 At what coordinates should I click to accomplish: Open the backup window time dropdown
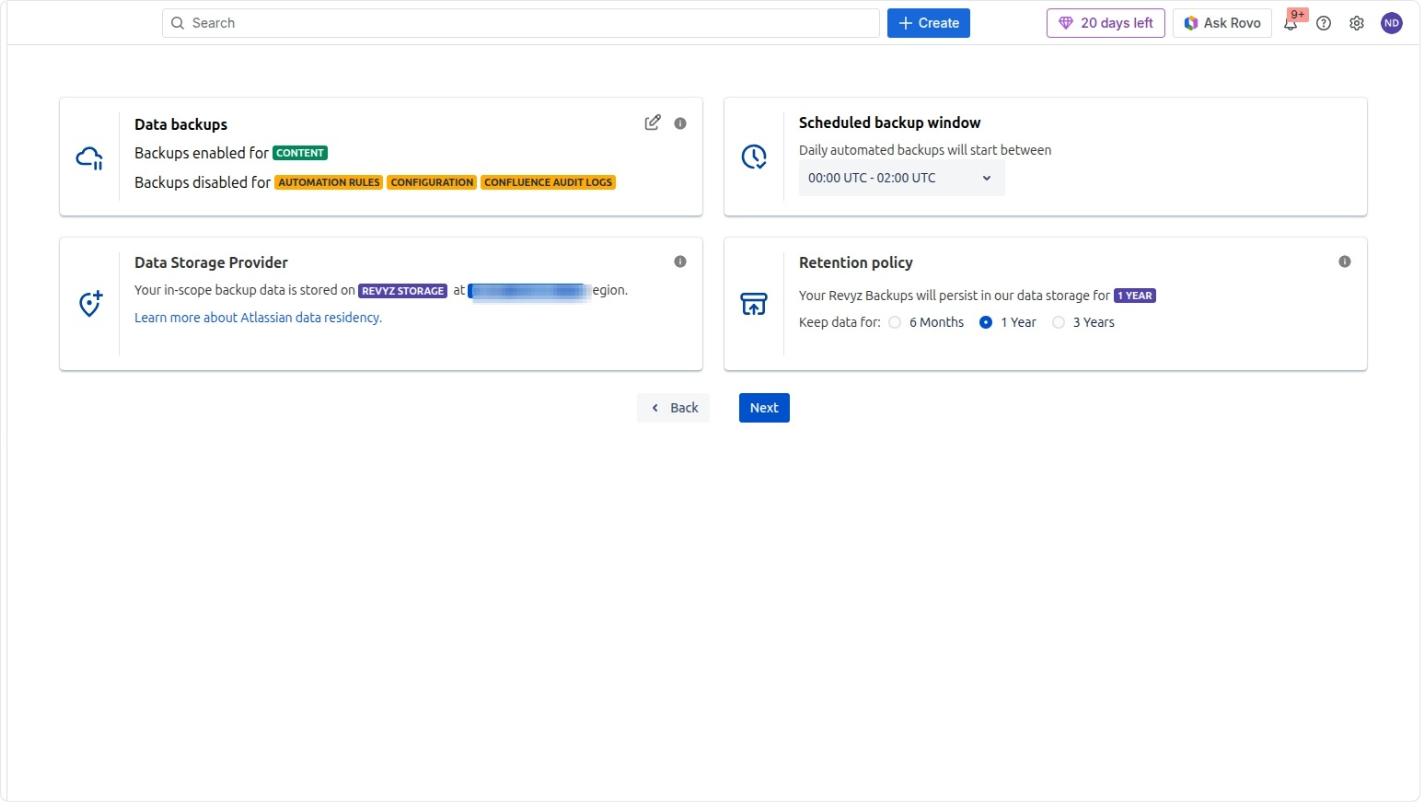pos(901,178)
